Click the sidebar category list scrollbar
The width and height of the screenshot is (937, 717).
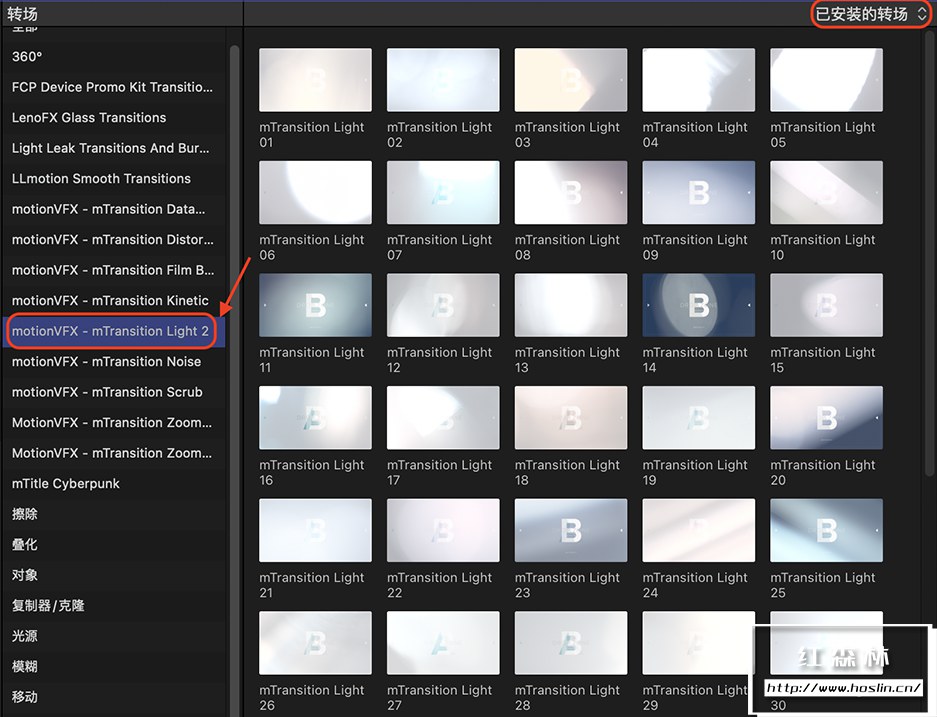point(234,382)
